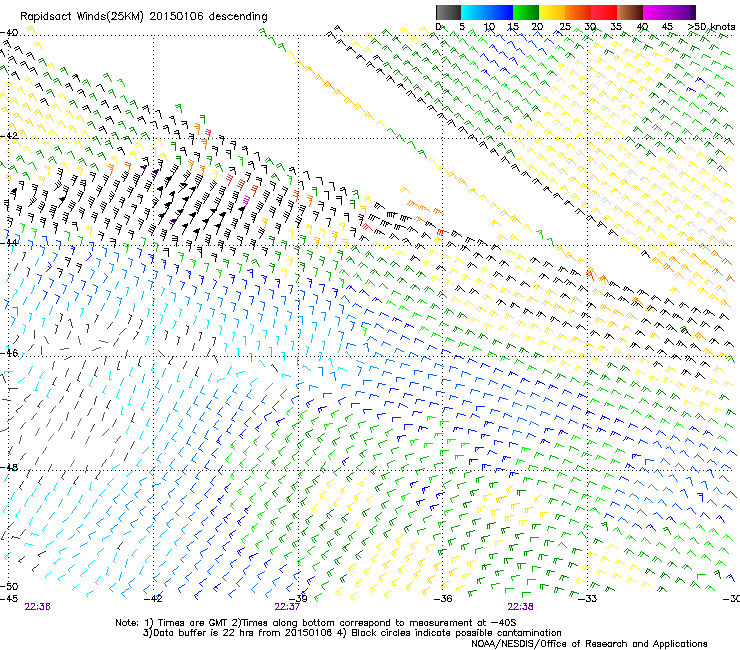Click the '>50 knots' legend label
The height and width of the screenshot is (650, 740).
[711, 27]
